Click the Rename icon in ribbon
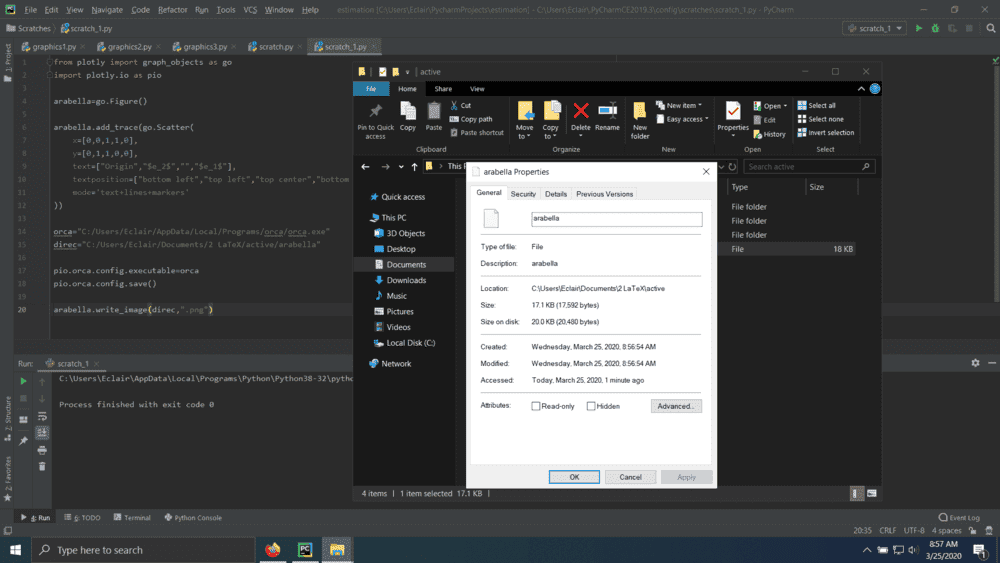The height and width of the screenshot is (563, 1000). pos(607,111)
